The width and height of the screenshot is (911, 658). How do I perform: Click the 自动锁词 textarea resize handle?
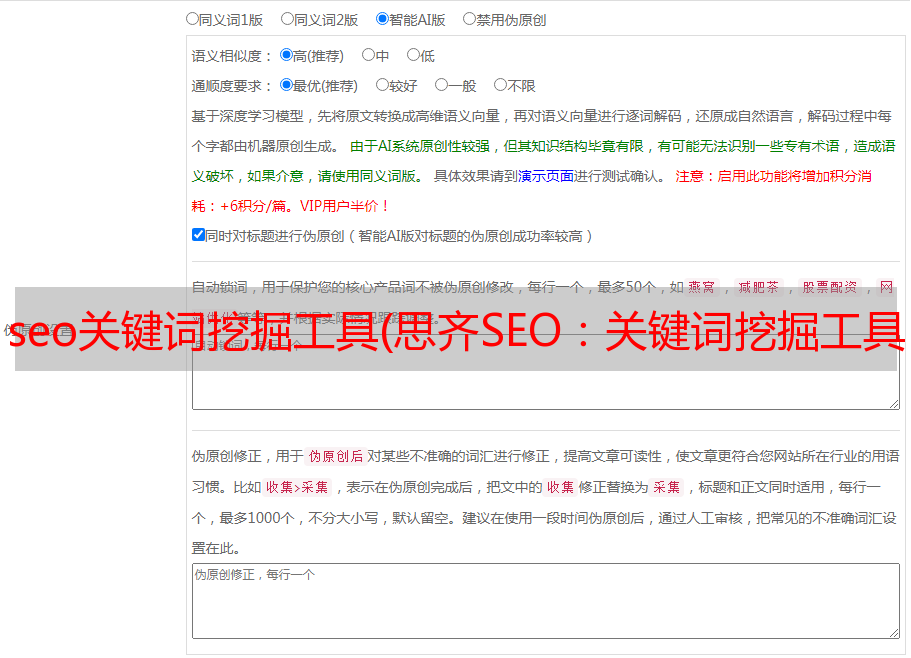893,402
